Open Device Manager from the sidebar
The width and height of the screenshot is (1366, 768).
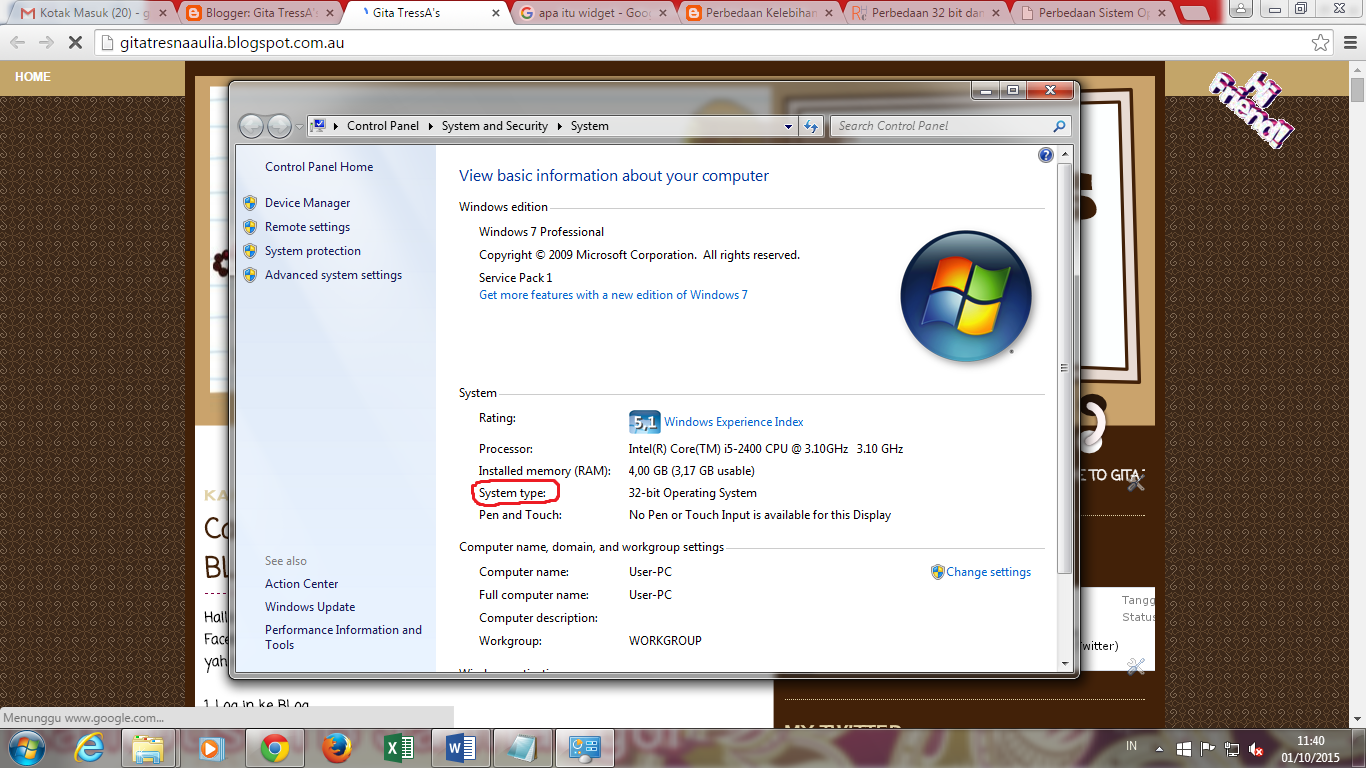(x=307, y=203)
